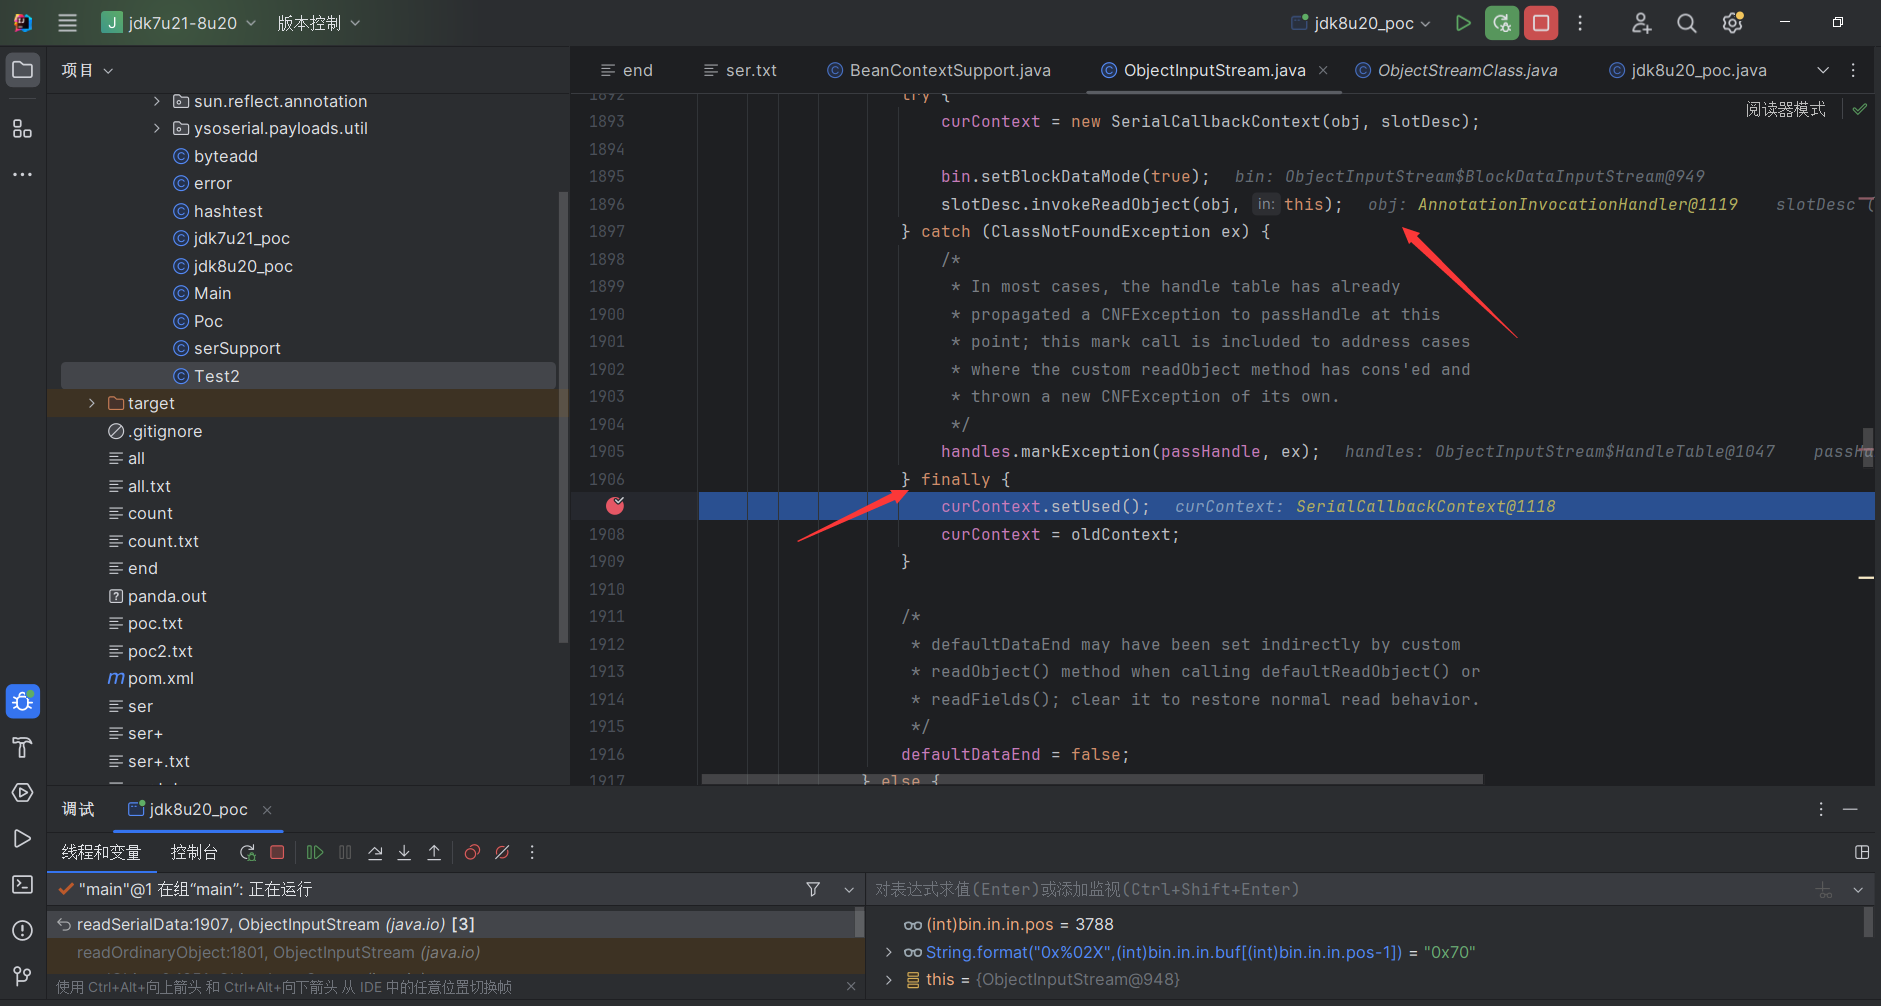Viewport: 1881px width, 1006px height.
Task: Click Stop in the debug toolbar
Action: (277, 852)
